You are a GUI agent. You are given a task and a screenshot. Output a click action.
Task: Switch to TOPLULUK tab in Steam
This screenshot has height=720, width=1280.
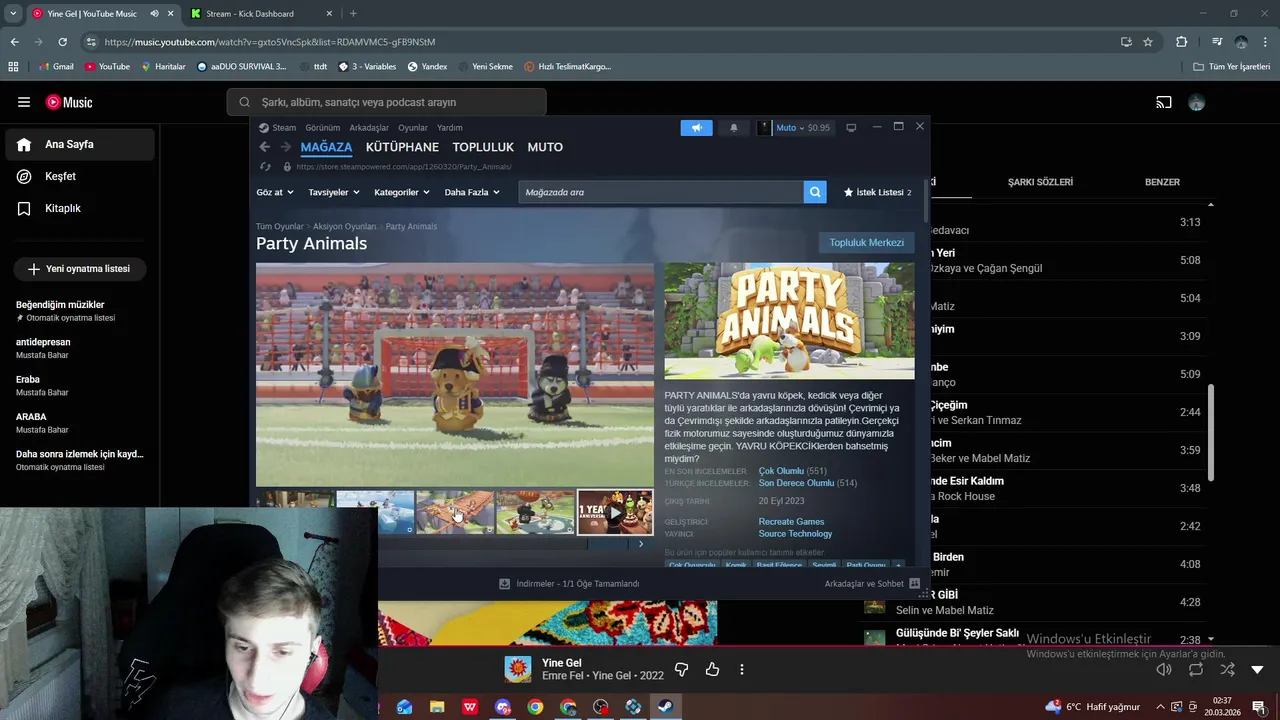pyautogui.click(x=483, y=147)
